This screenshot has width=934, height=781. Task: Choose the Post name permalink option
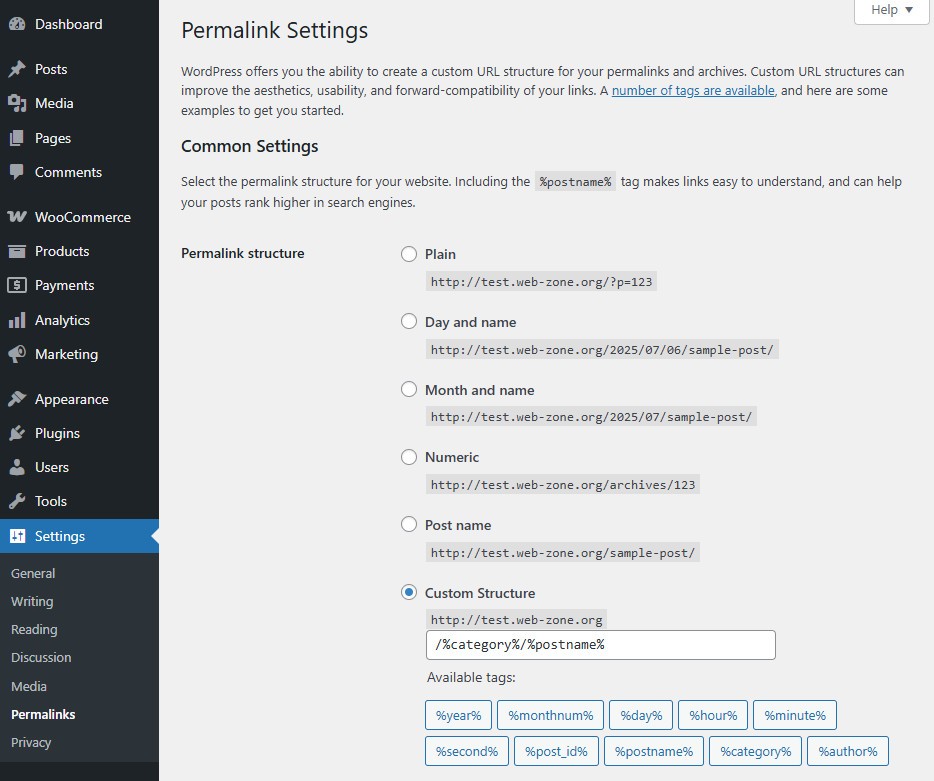click(409, 524)
